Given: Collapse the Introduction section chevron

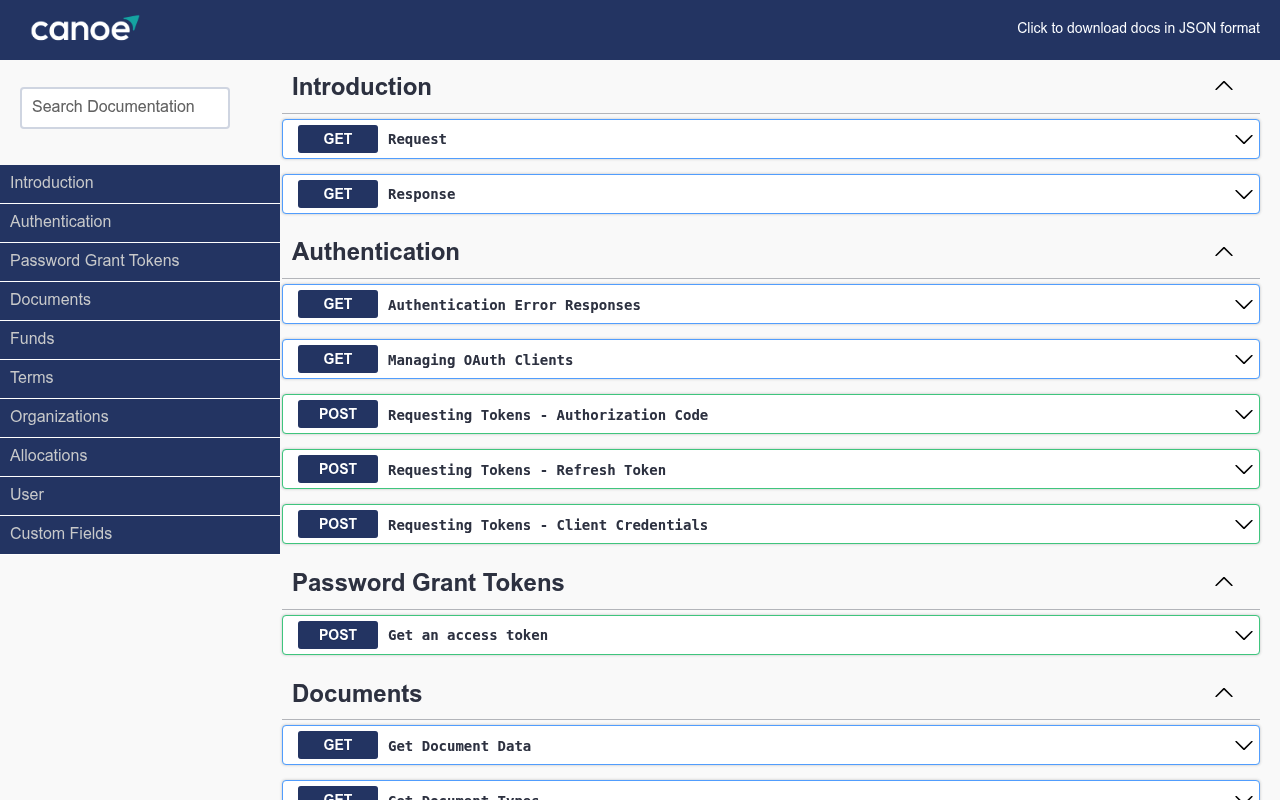Looking at the screenshot, I should (1224, 86).
